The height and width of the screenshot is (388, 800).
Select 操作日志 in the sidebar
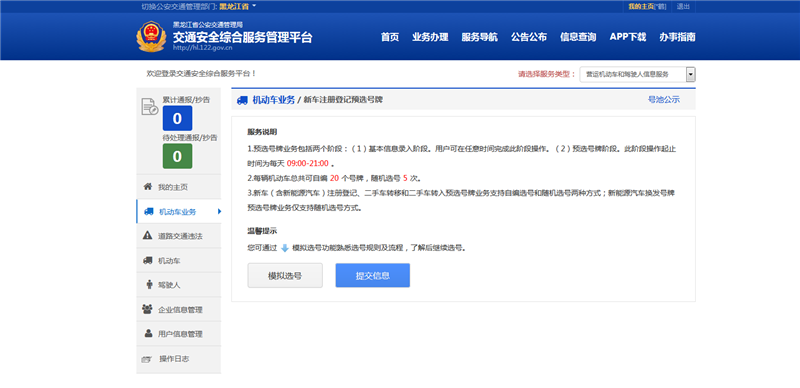(x=179, y=359)
